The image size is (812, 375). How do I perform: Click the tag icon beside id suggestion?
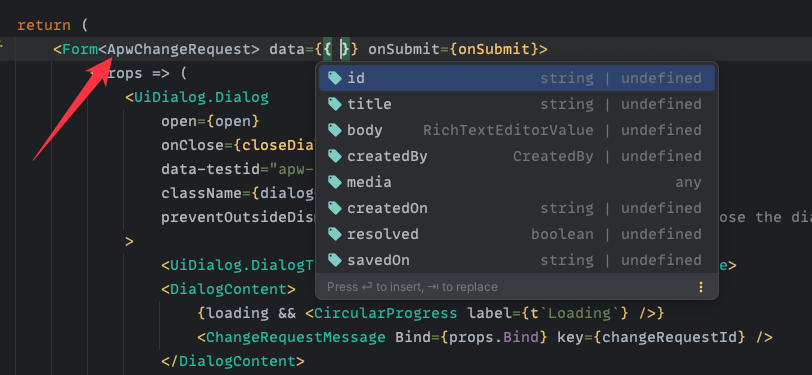[335, 78]
